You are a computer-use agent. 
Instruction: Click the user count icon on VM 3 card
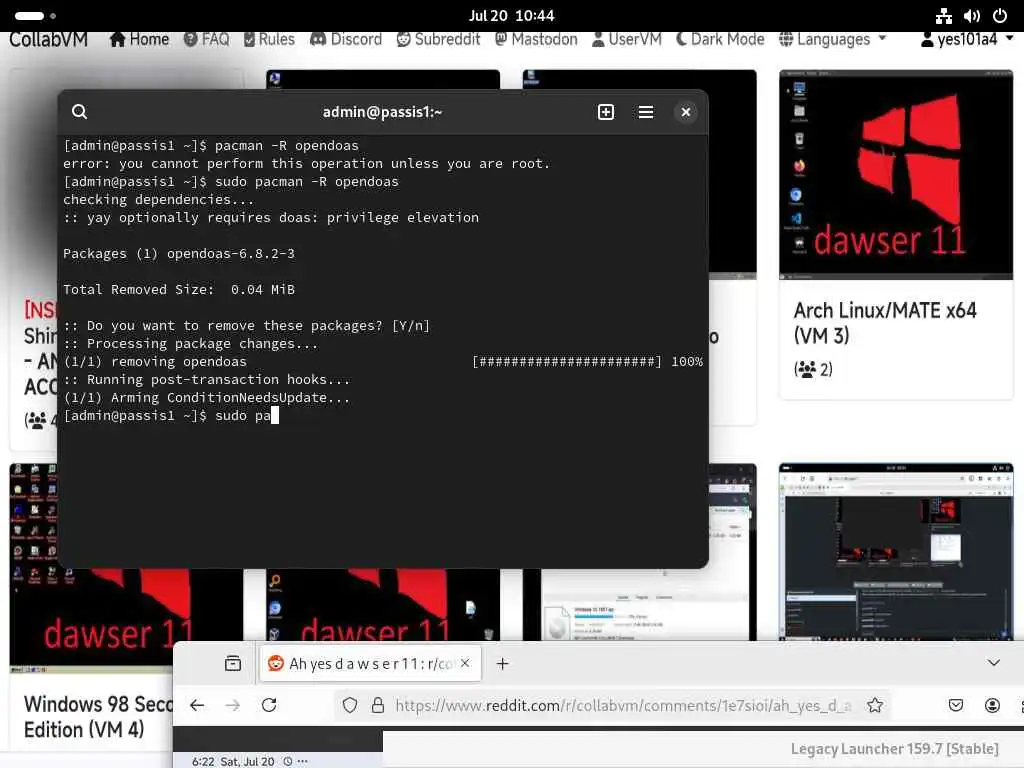(x=806, y=369)
